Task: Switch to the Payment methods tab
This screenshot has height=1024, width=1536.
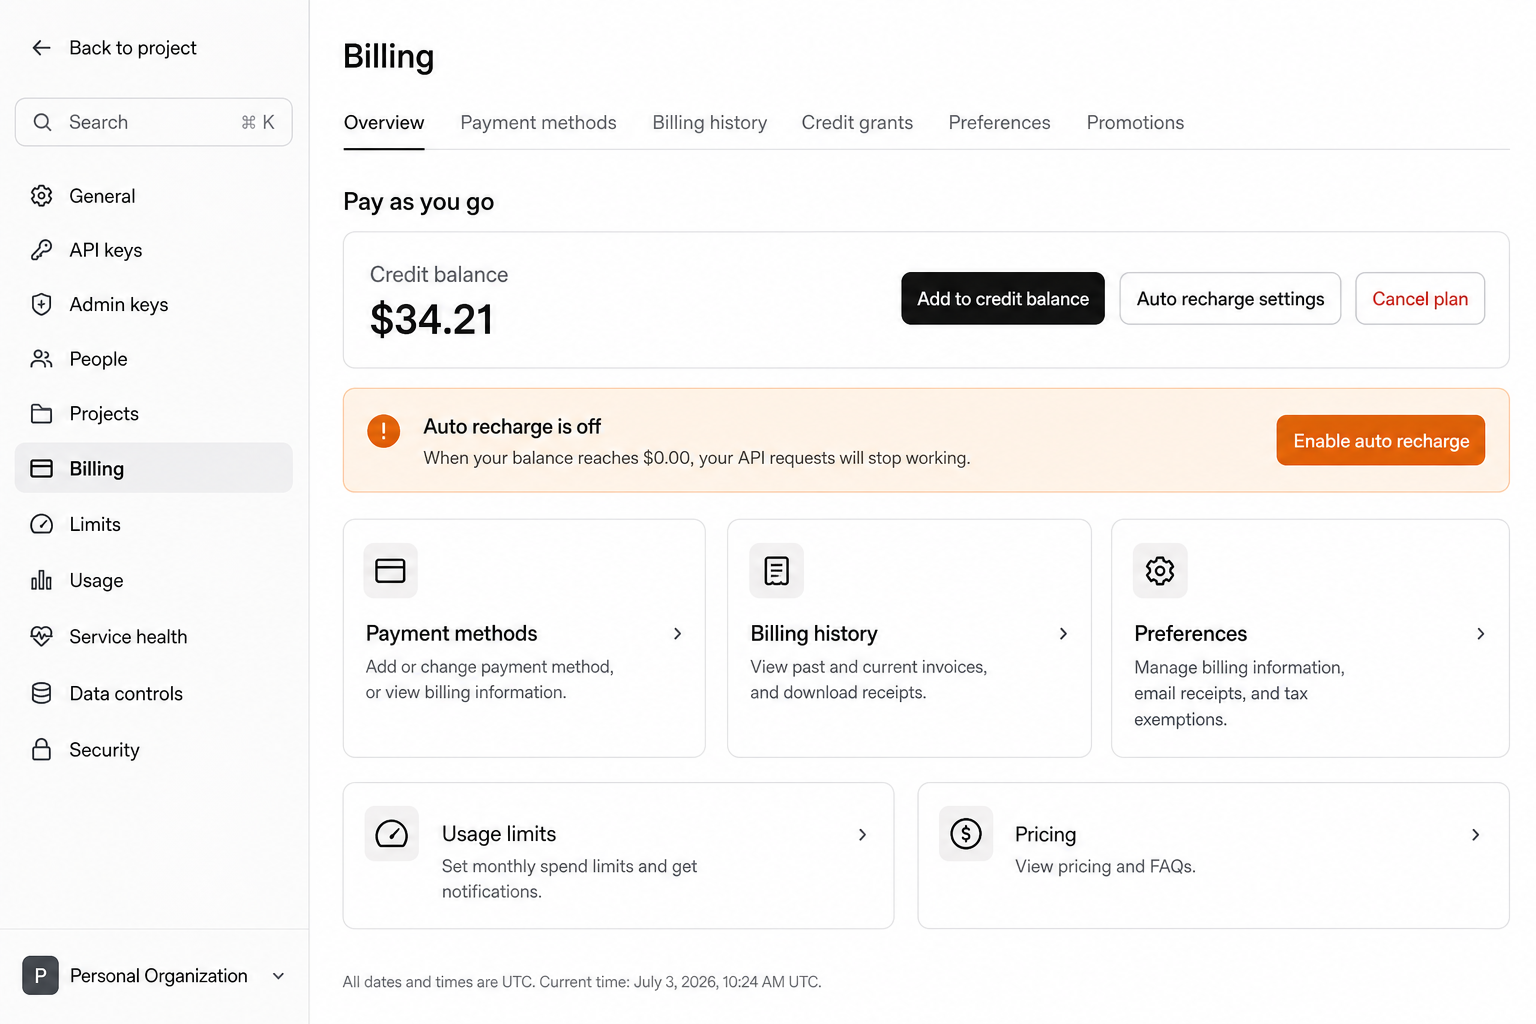Action: [x=538, y=123]
